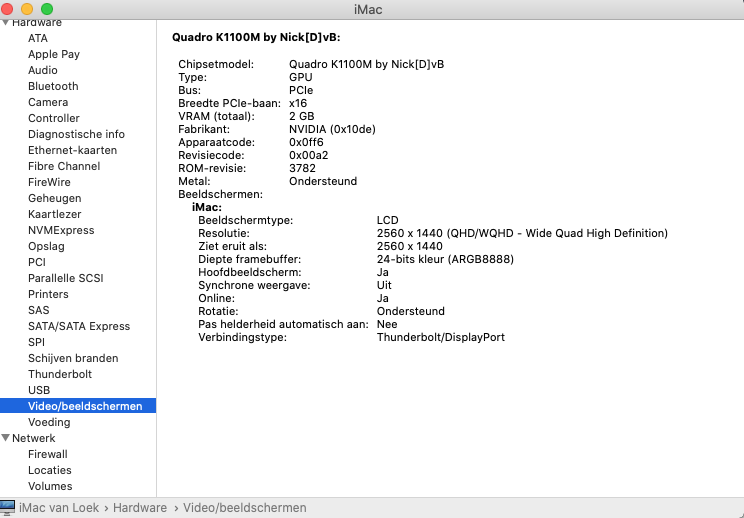Click the 'Ziet eruit als' value '2560 x 1440'
744x518 pixels.
coord(409,246)
